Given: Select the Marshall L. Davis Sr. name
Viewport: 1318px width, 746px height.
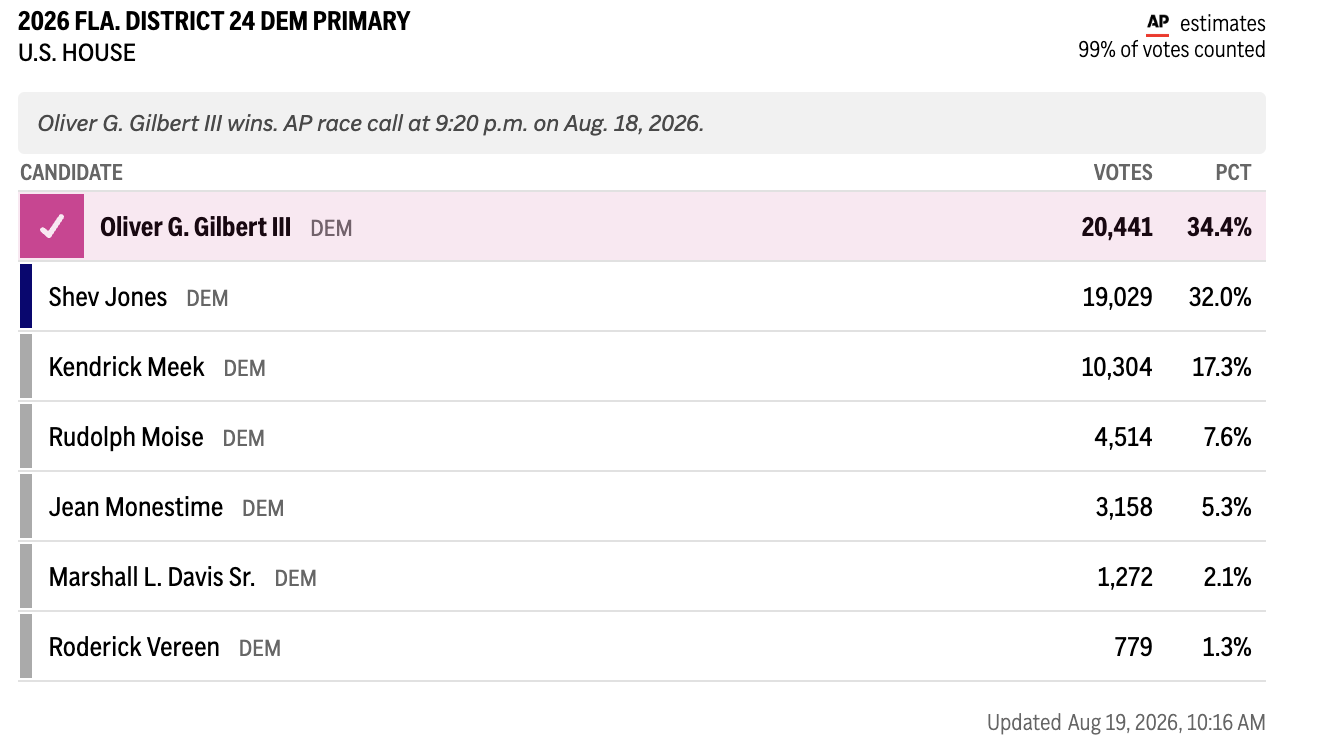Looking at the screenshot, I should [x=152, y=577].
